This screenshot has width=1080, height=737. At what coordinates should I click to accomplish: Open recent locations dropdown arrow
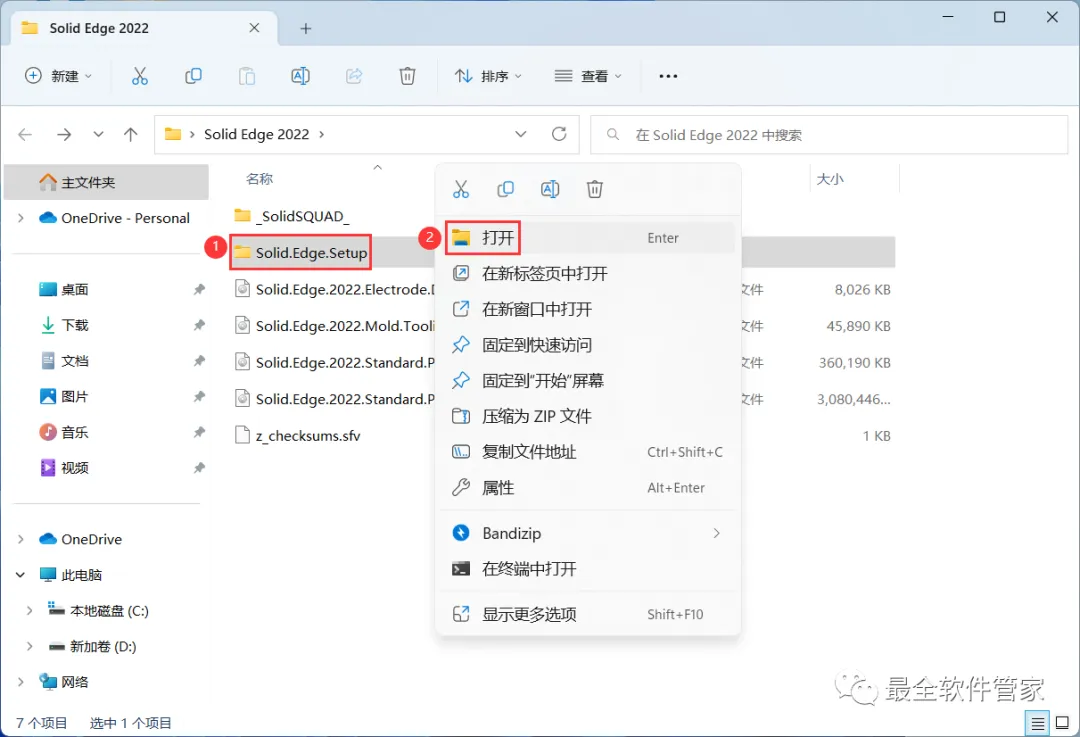click(98, 134)
